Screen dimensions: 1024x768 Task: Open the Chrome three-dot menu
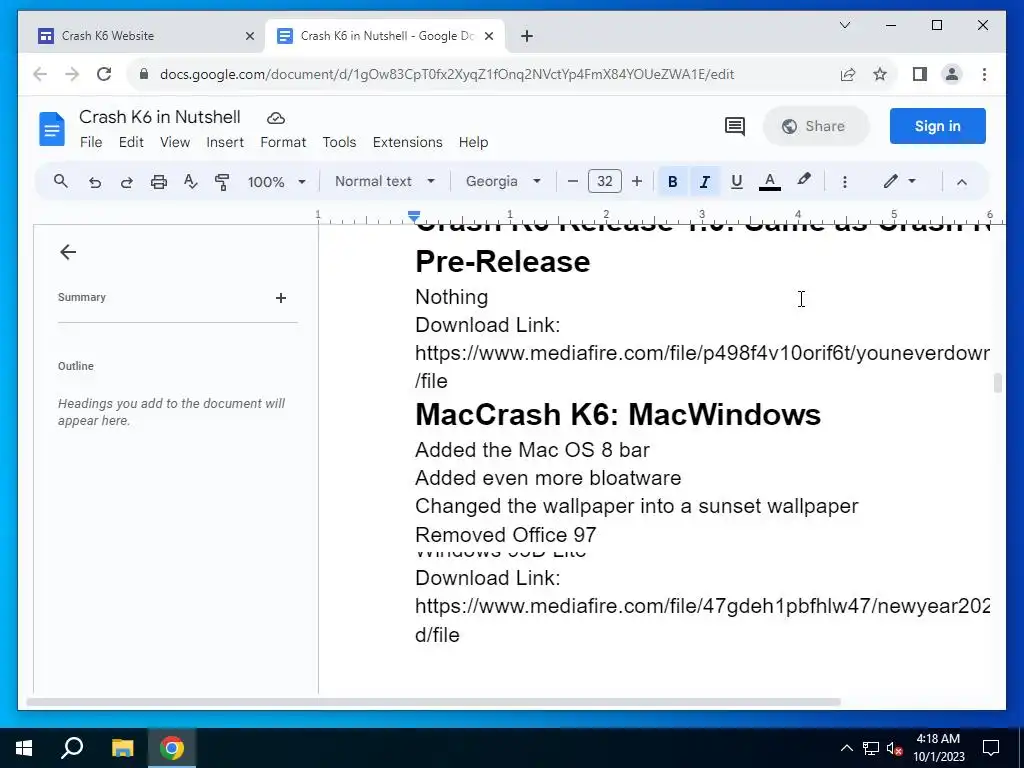tap(984, 74)
